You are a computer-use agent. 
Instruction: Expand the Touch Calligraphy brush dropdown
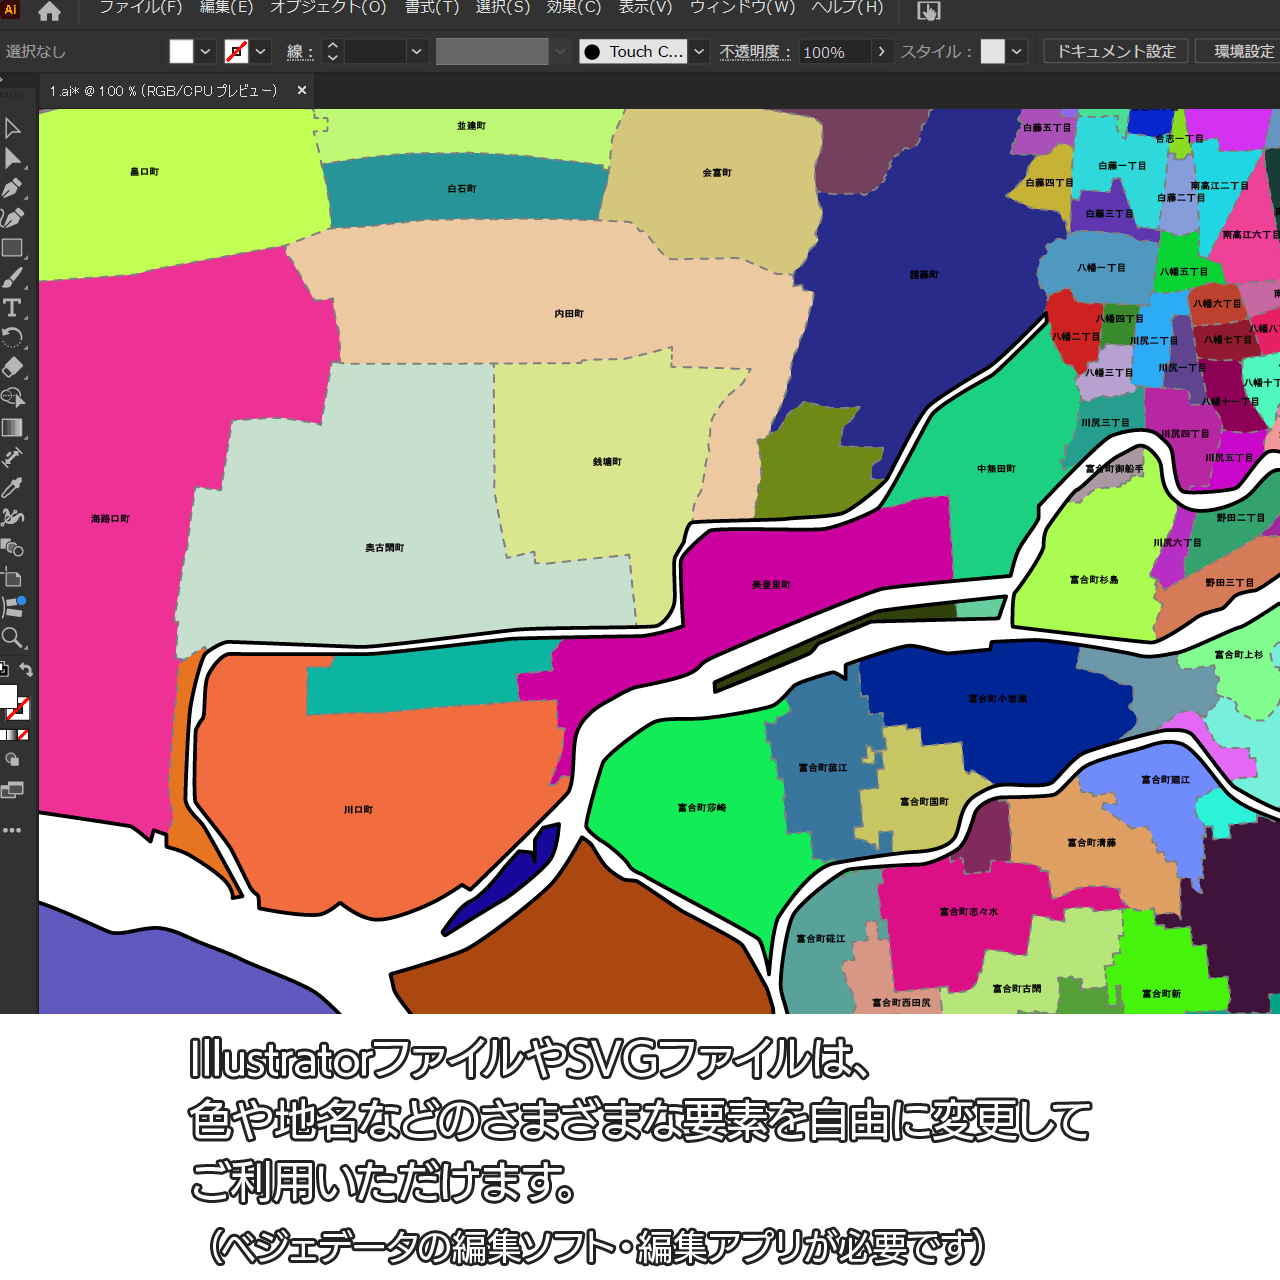(700, 51)
